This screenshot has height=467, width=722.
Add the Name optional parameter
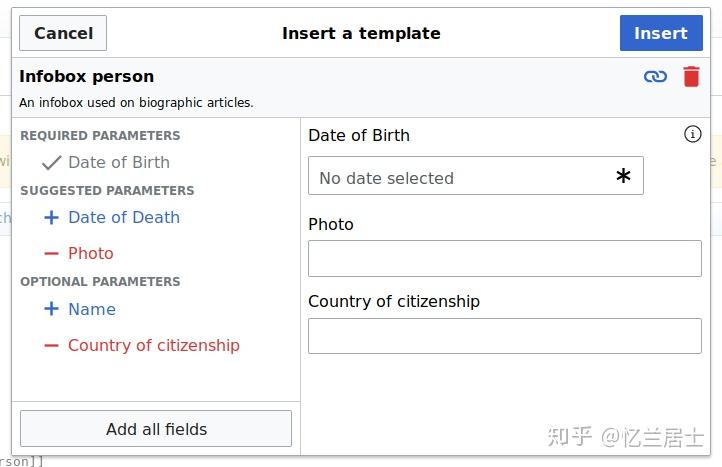pos(91,309)
